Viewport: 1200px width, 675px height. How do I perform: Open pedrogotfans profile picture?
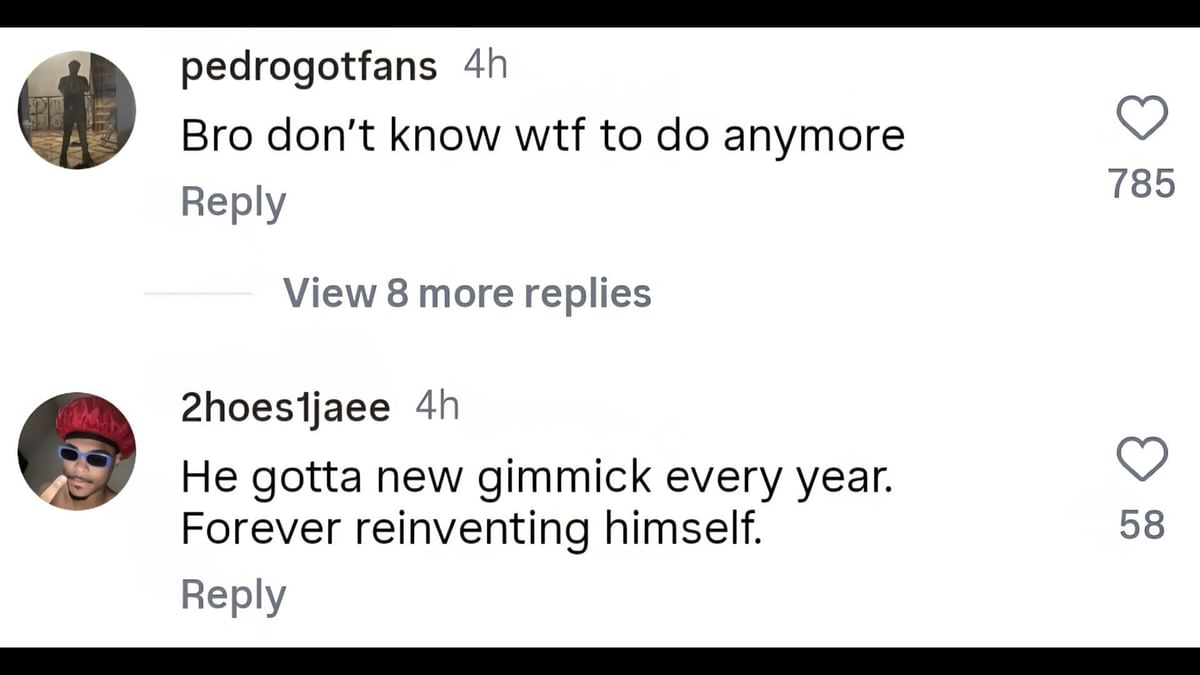click(77, 110)
